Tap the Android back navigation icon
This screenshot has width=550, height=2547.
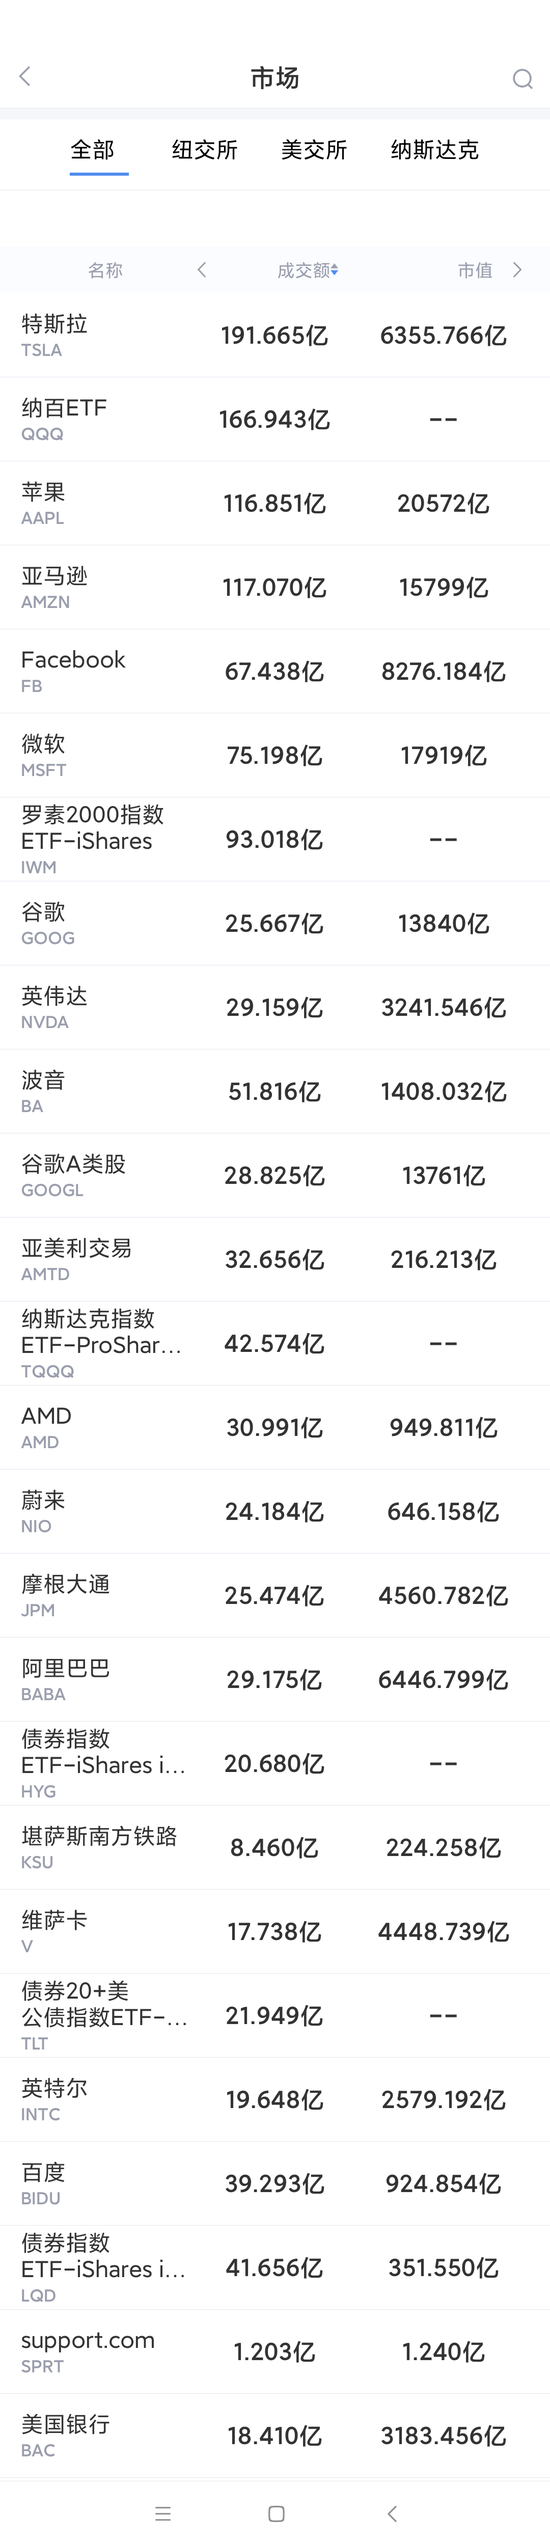[392, 2513]
